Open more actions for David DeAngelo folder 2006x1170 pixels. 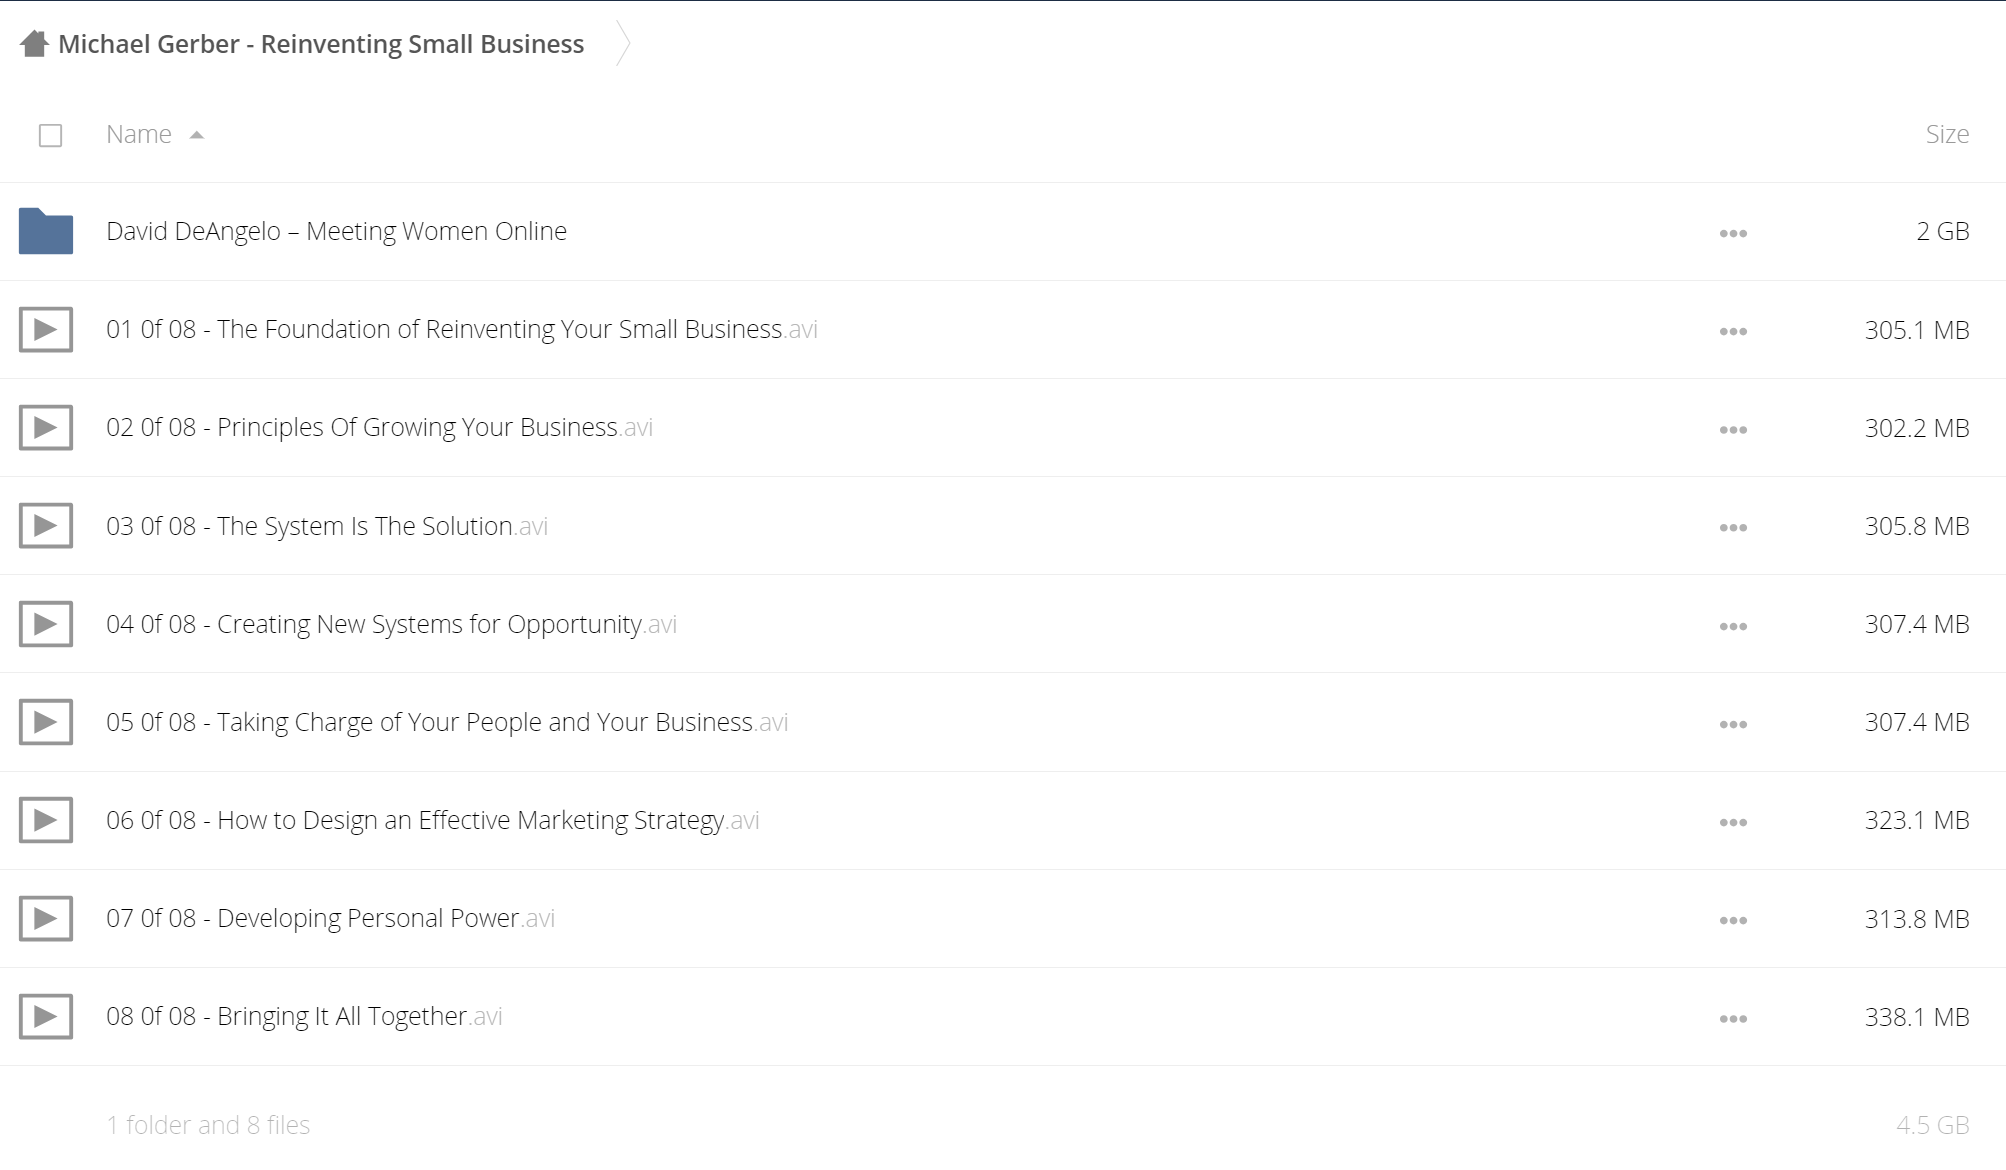tap(1733, 233)
